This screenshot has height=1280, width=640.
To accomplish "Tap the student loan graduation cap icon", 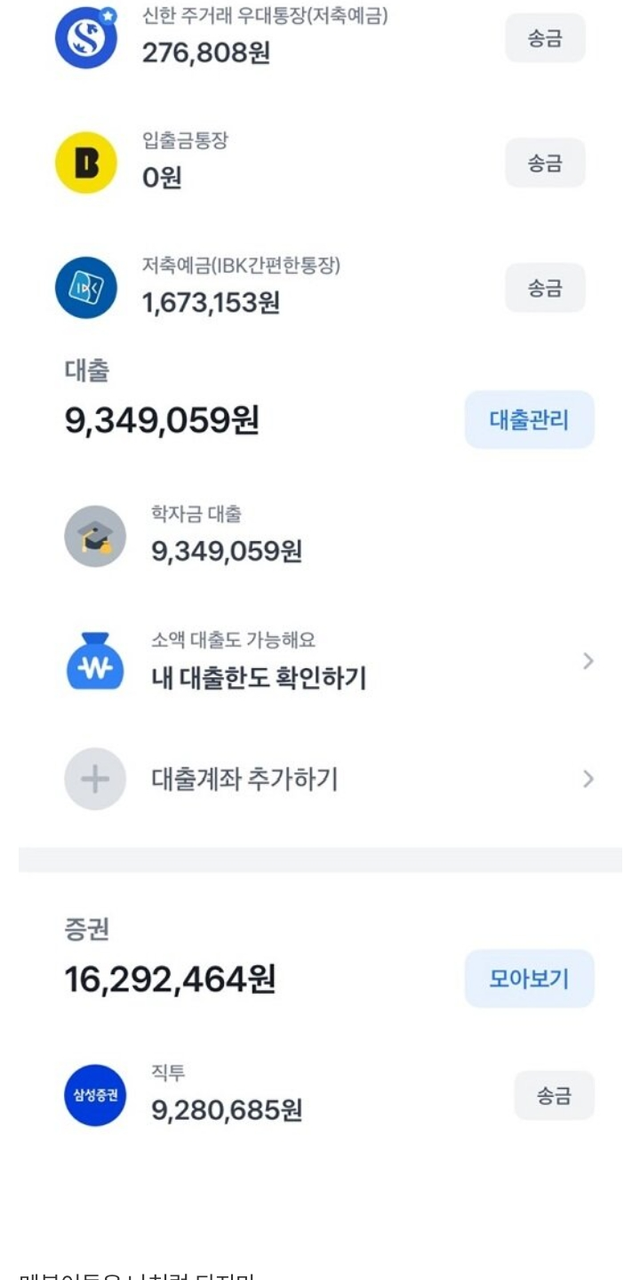I will click(95, 537).
